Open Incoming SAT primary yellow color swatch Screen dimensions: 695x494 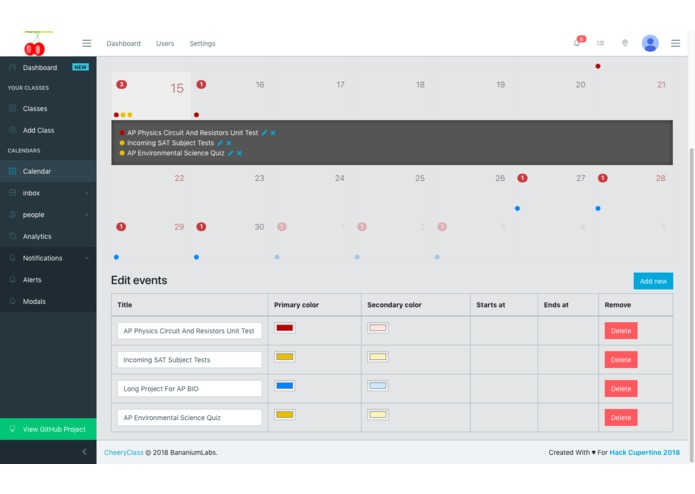[285, 357]
